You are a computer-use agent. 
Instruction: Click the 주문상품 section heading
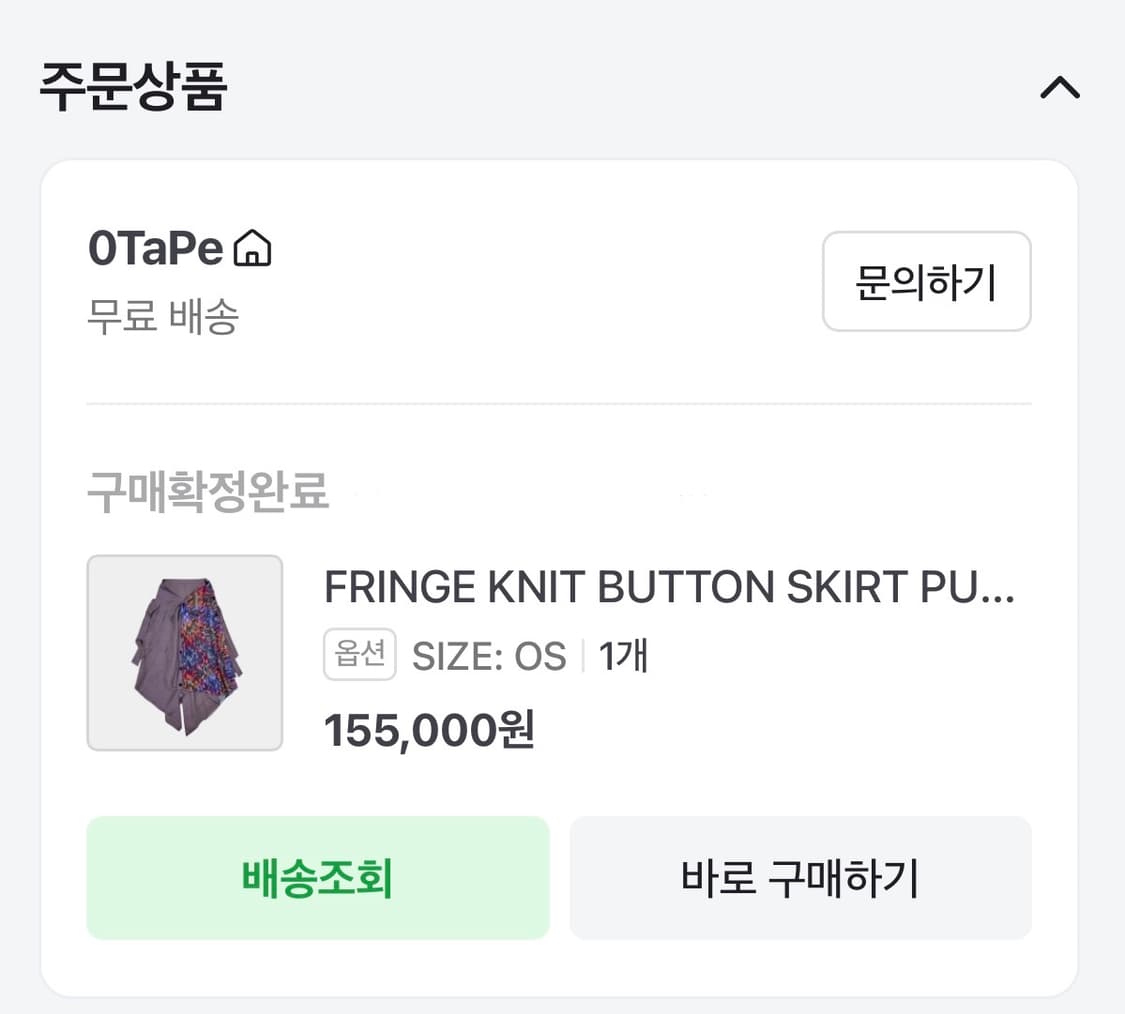[134, 88]
